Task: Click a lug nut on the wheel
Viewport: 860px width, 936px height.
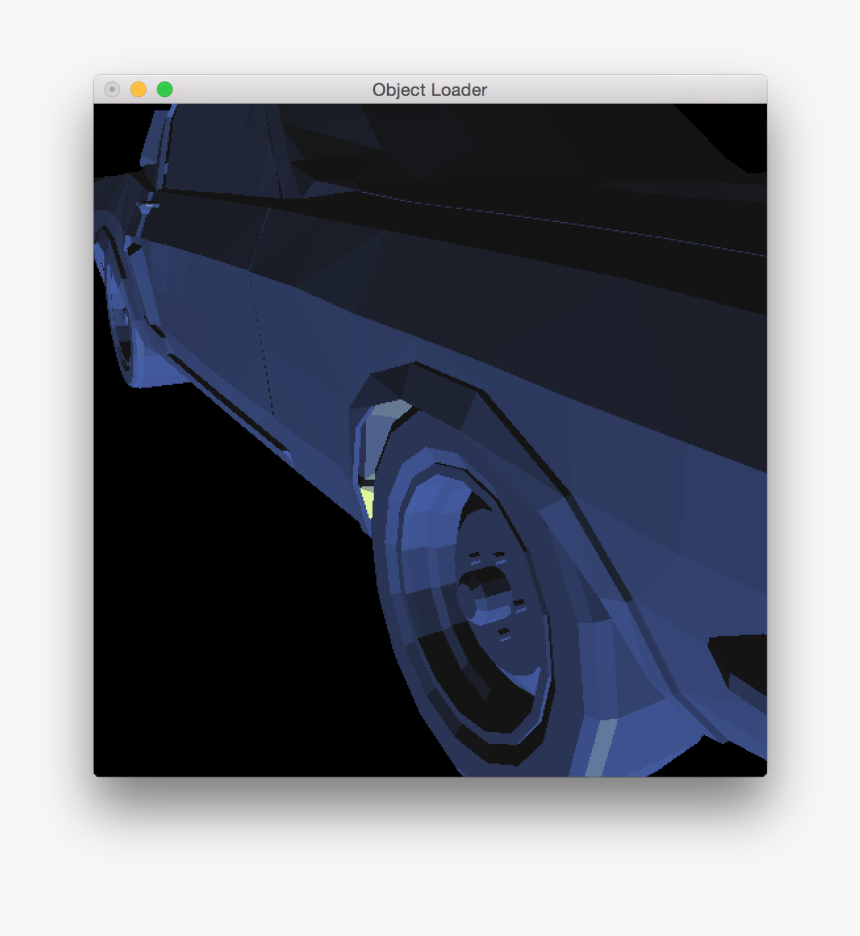Action: (478, 556)
